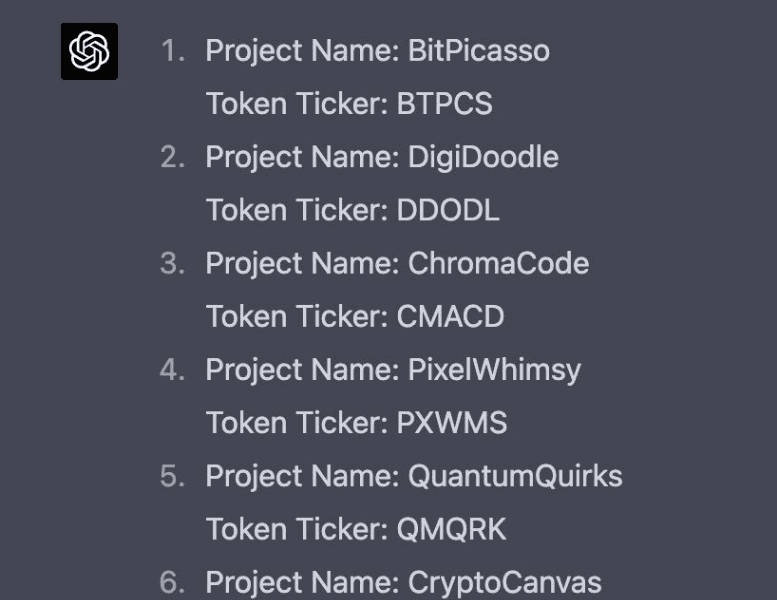Click the CMACD token ticker text
The height and width of the screenshot is (600, 777).
coord(450,317)
